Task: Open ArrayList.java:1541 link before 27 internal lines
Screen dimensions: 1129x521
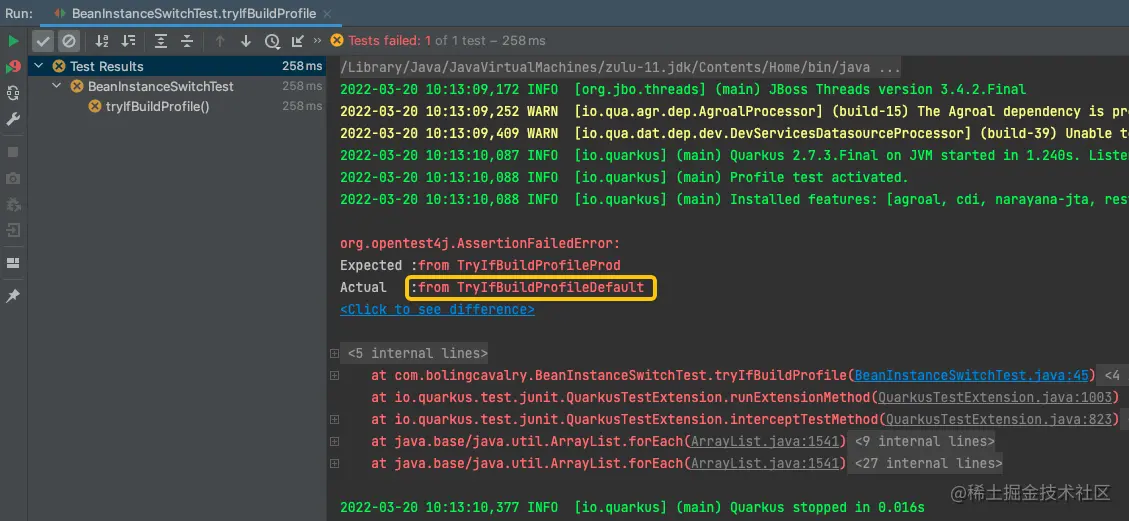Action: (x=764, y=463)
